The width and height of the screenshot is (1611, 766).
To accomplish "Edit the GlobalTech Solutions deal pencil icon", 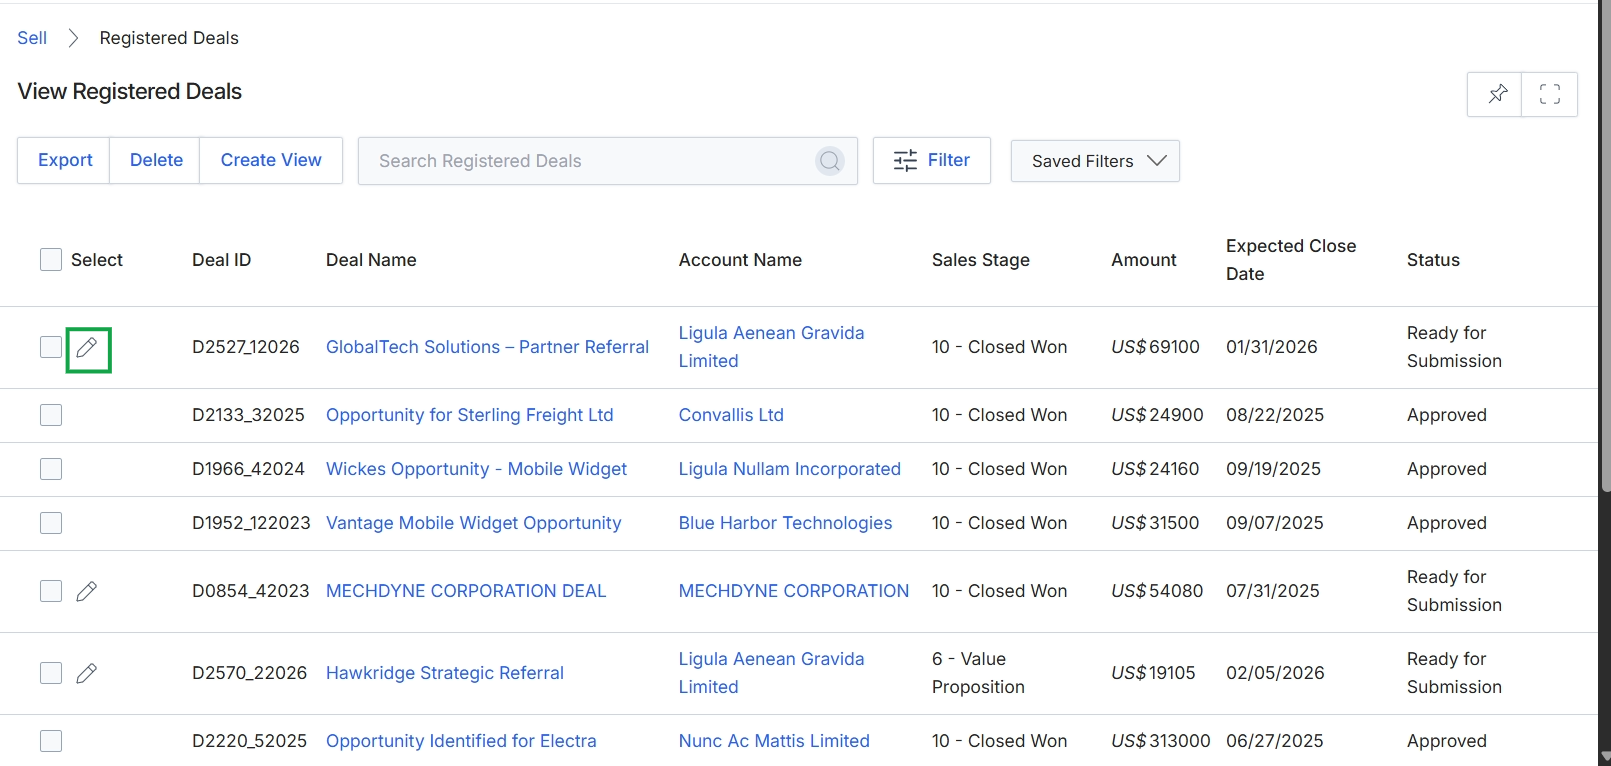I will coord(87,348).
